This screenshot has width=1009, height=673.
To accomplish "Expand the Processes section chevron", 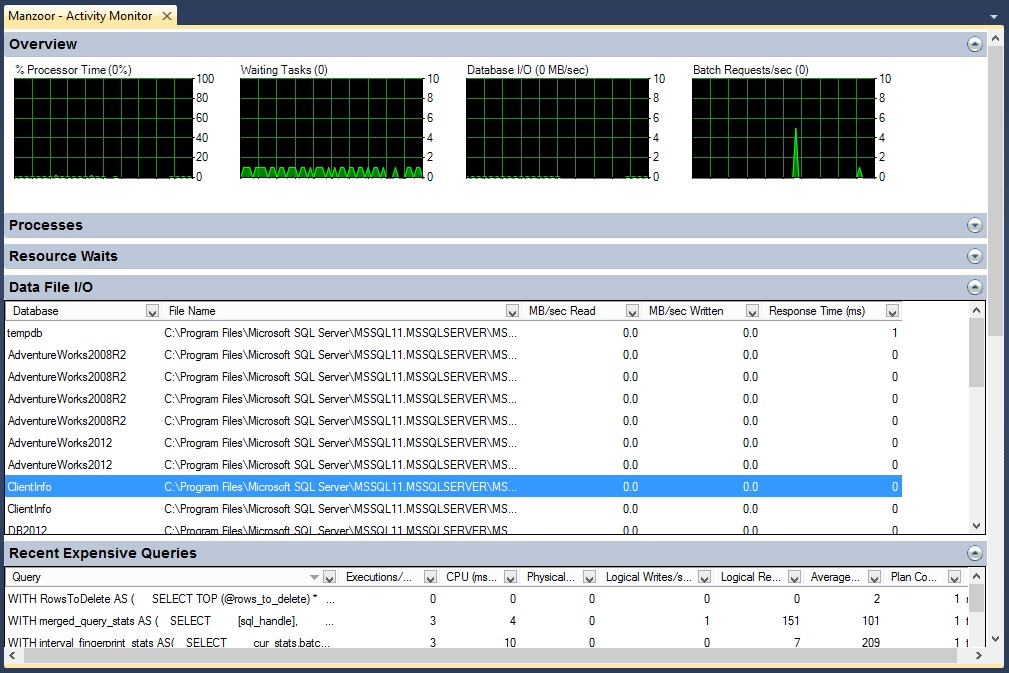I will [974, 225].
